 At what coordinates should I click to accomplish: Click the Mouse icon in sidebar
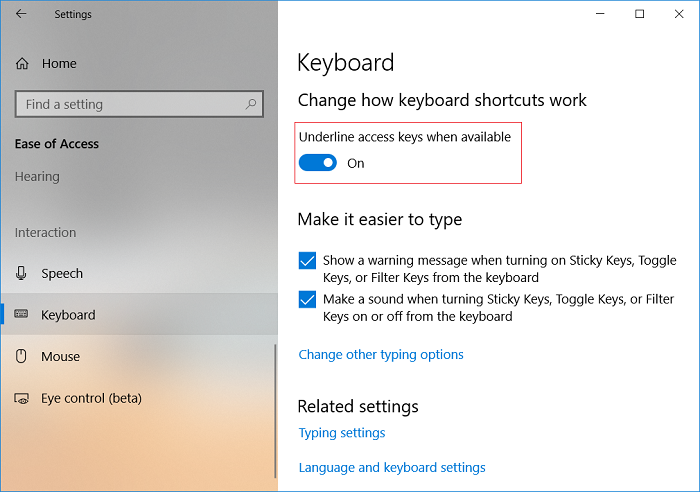click(22, 356)
